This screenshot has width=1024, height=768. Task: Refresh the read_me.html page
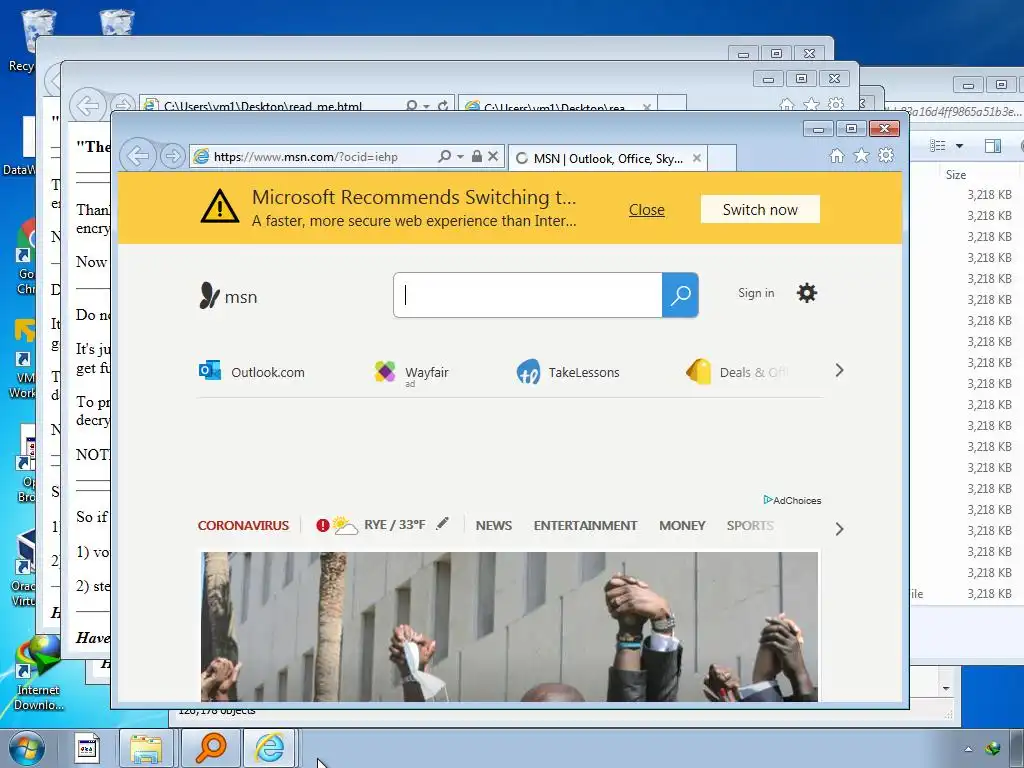443,106
